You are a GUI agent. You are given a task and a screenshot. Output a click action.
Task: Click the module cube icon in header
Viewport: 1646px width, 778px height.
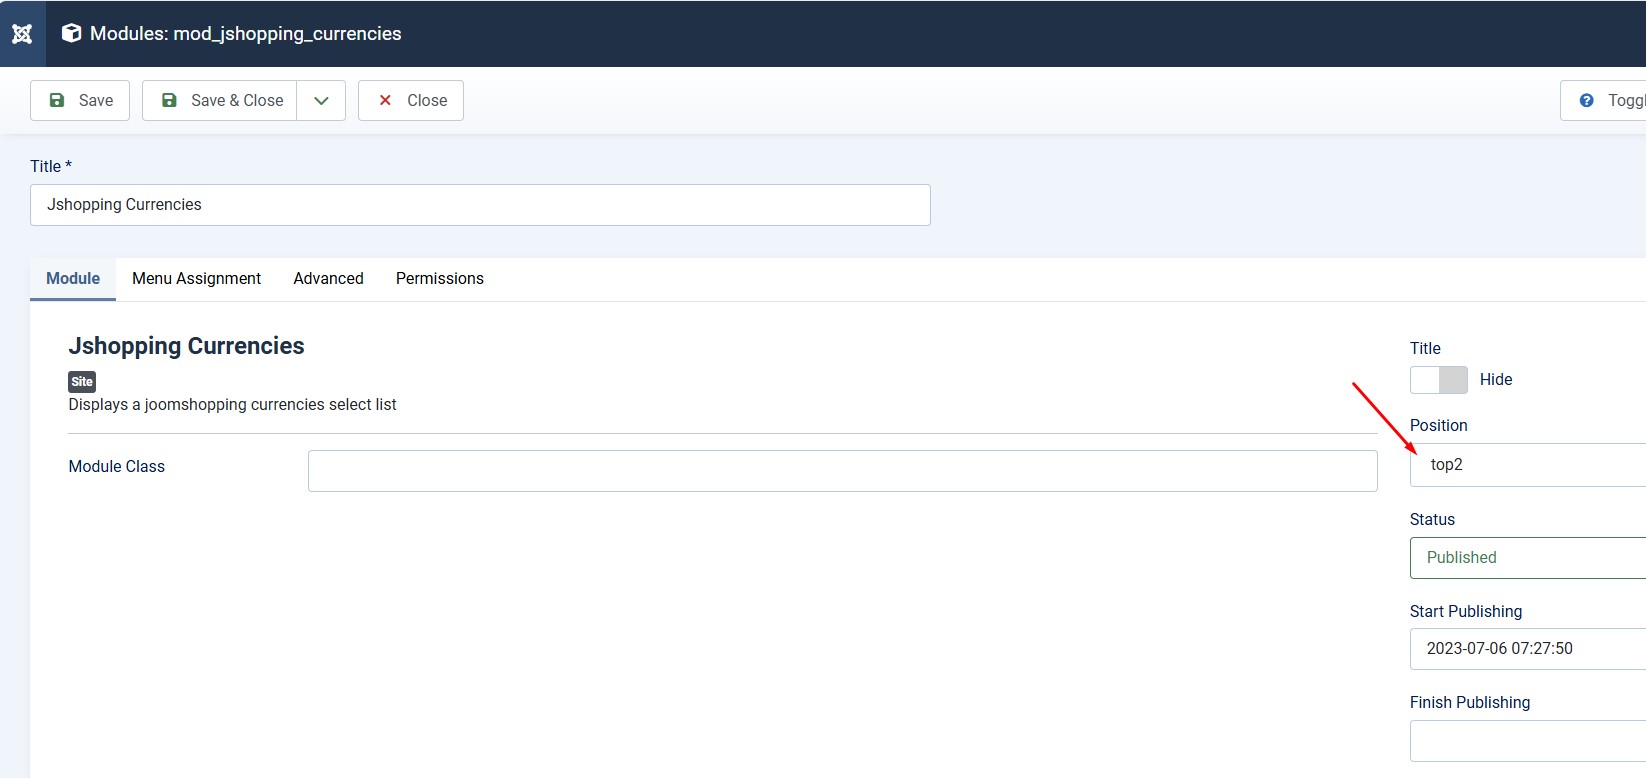(71, 33)
